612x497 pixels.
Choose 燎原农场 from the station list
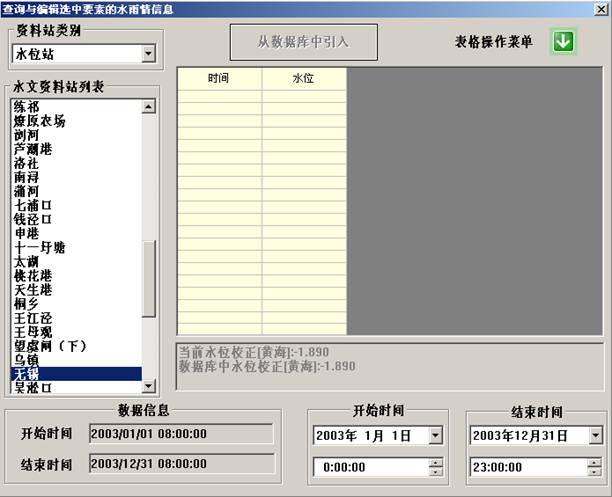point(40,121)
